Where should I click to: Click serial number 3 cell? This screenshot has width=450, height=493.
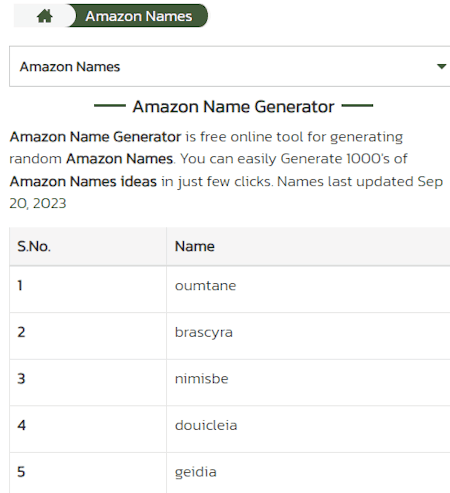[x=88, y=382]
